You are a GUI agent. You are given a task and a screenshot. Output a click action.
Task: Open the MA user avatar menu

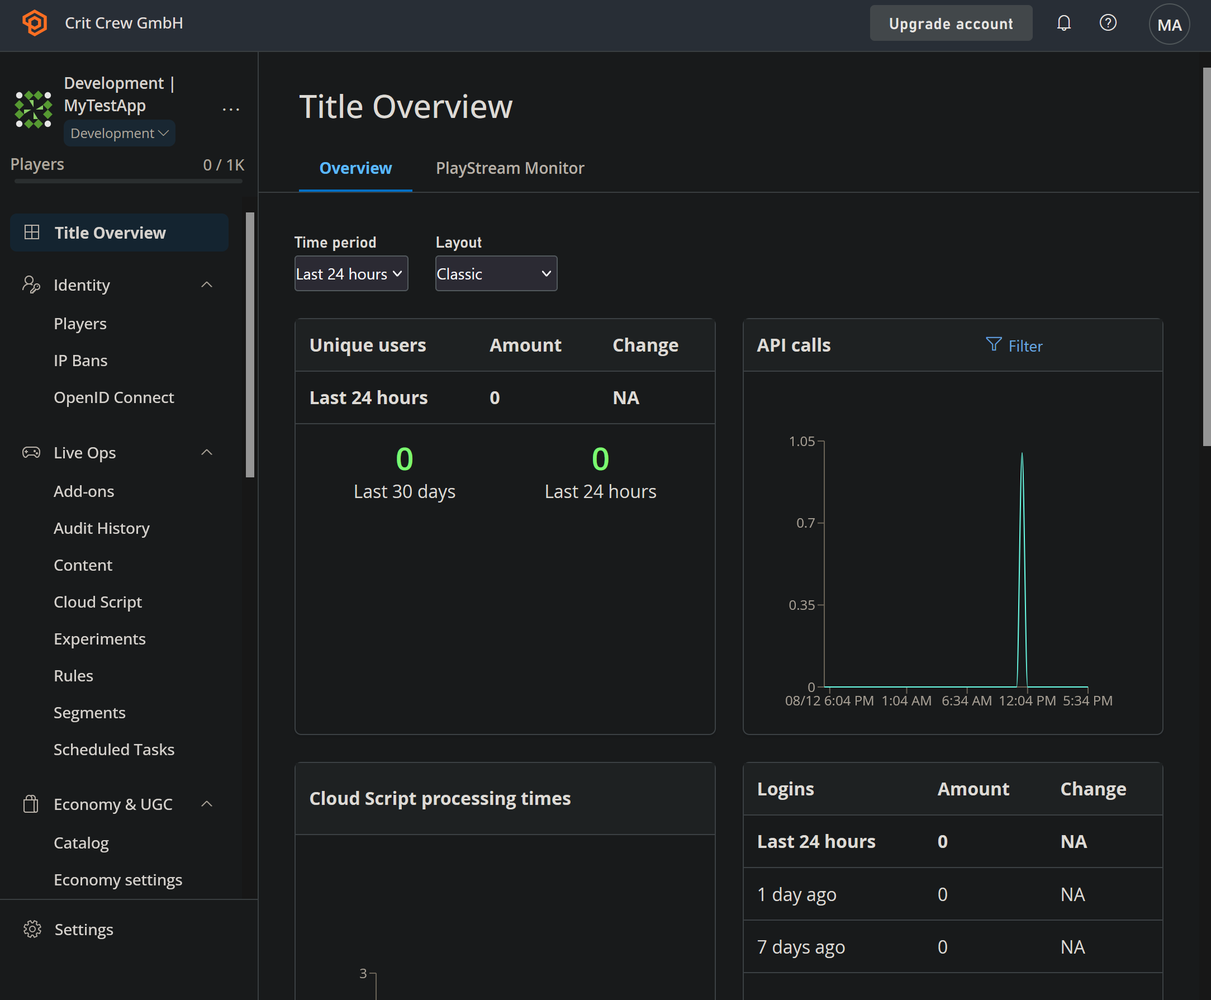pyautogui.click(x=1169, y=25)
